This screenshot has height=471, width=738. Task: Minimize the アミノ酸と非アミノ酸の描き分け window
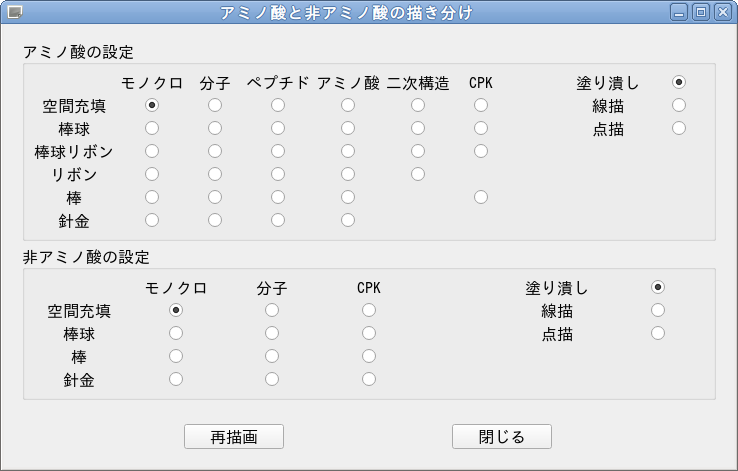click(679, 12)
